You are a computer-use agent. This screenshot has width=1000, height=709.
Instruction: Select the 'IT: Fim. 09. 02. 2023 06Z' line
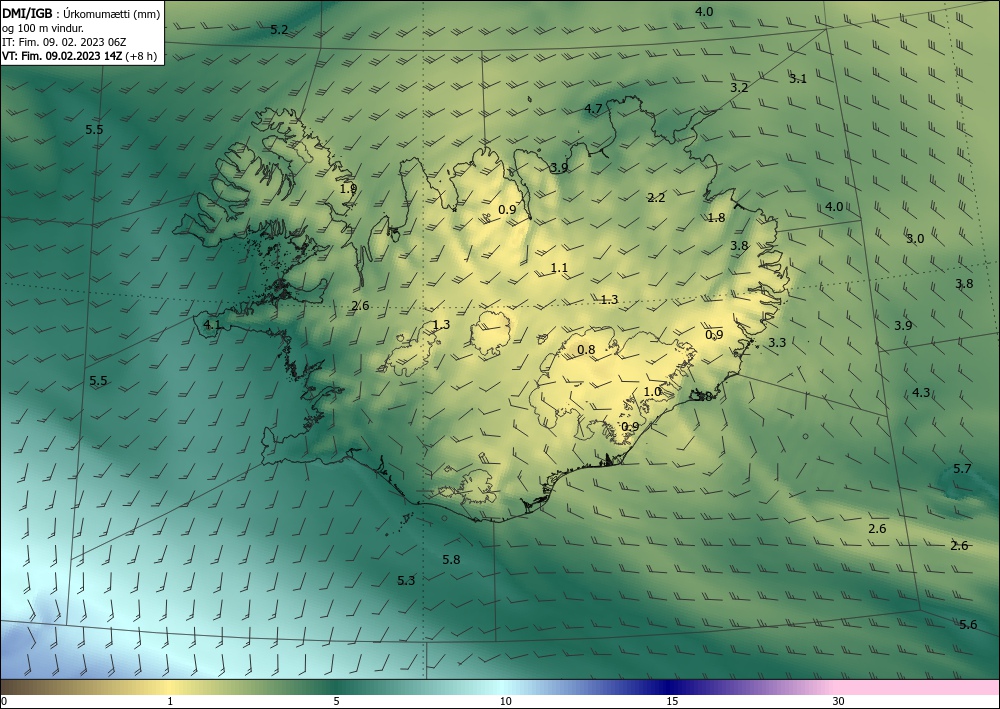[64, 42]
